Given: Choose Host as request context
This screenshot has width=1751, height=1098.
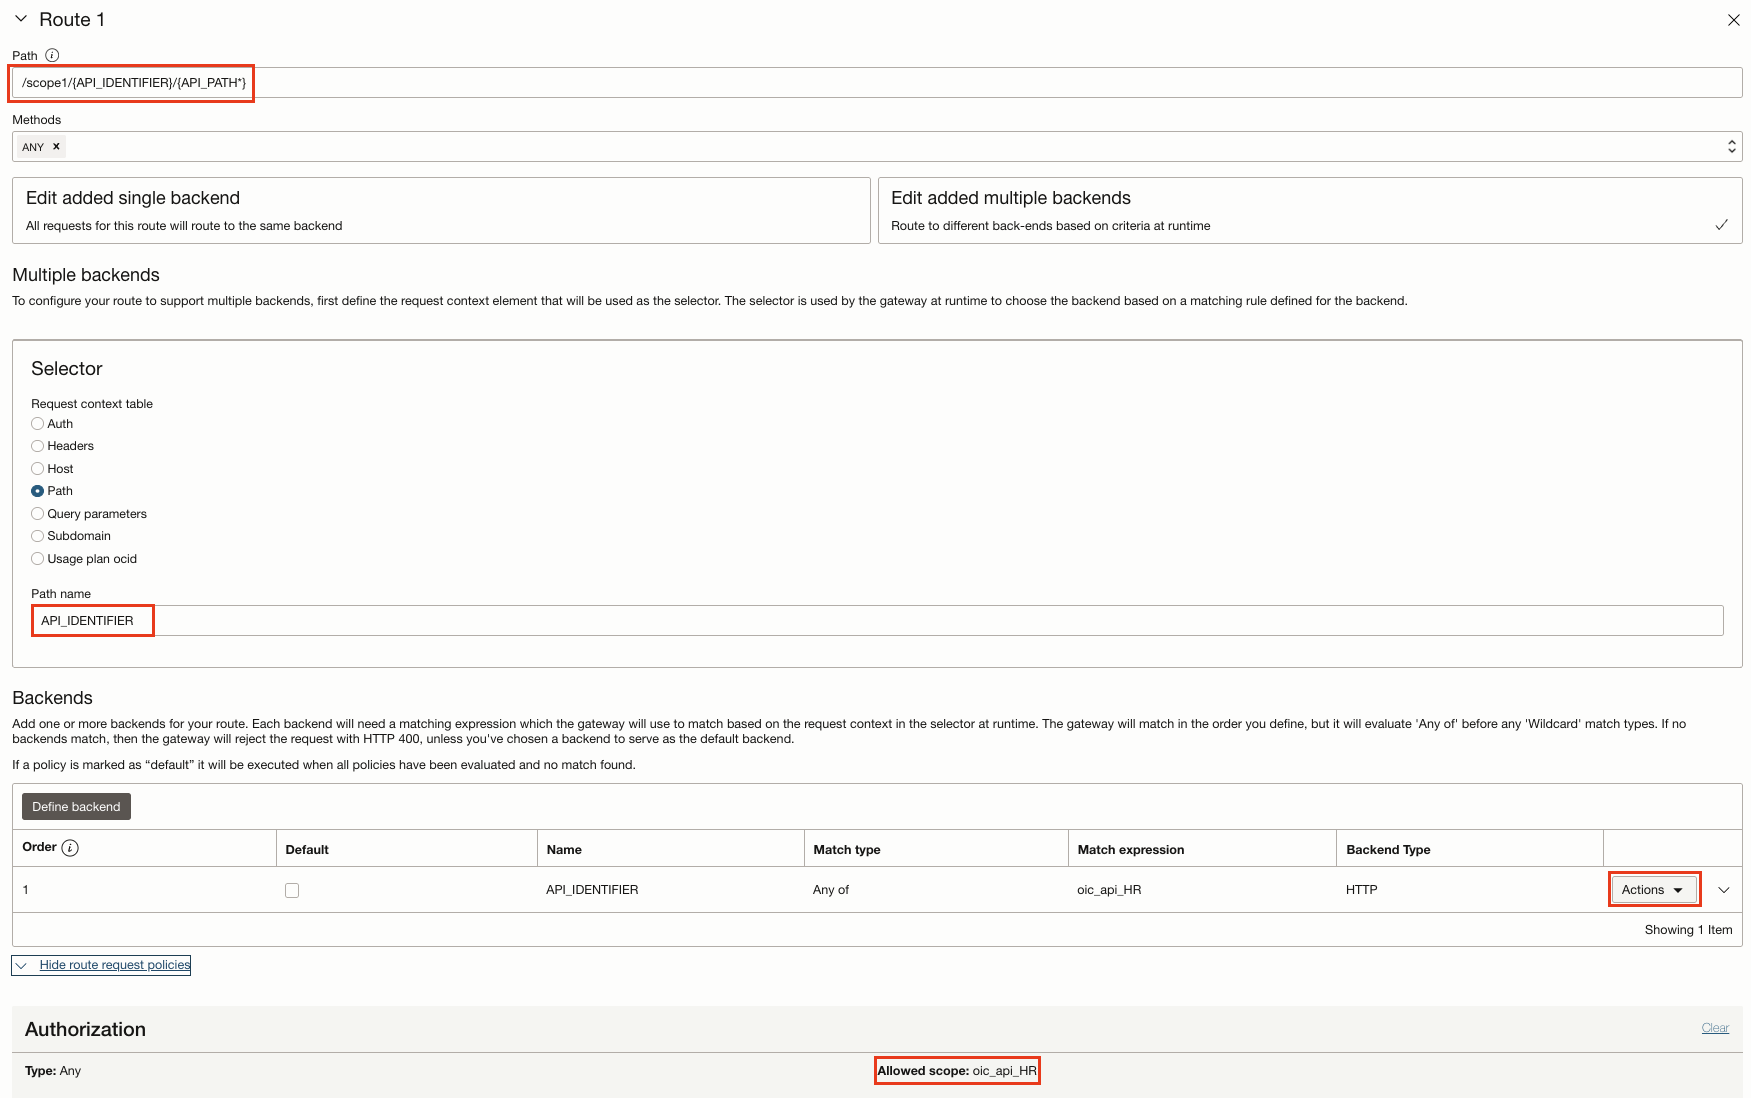Looking at the screenshot, I should (38, 469).
